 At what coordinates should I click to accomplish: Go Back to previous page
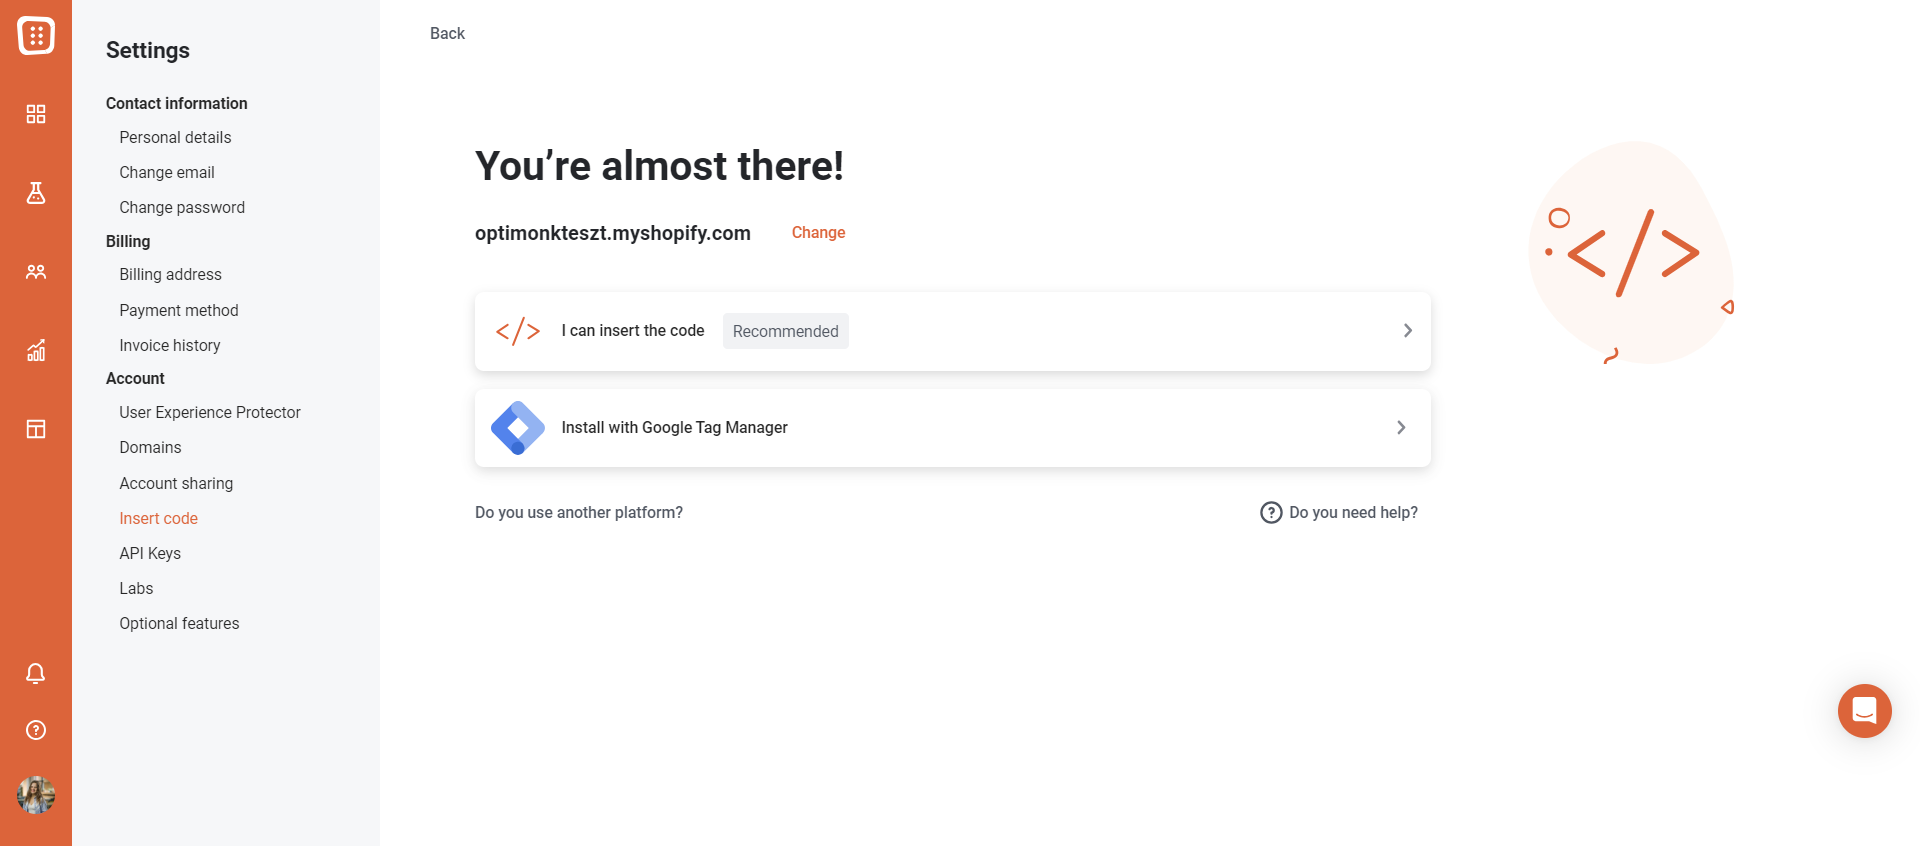(x=447, y=34)
